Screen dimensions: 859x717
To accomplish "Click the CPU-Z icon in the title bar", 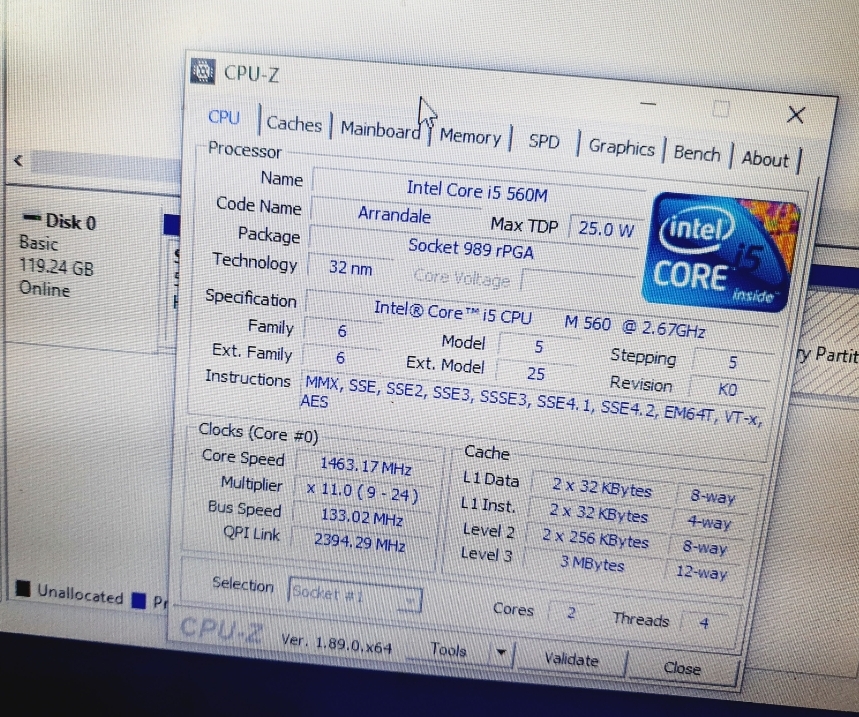I will 203,70.
